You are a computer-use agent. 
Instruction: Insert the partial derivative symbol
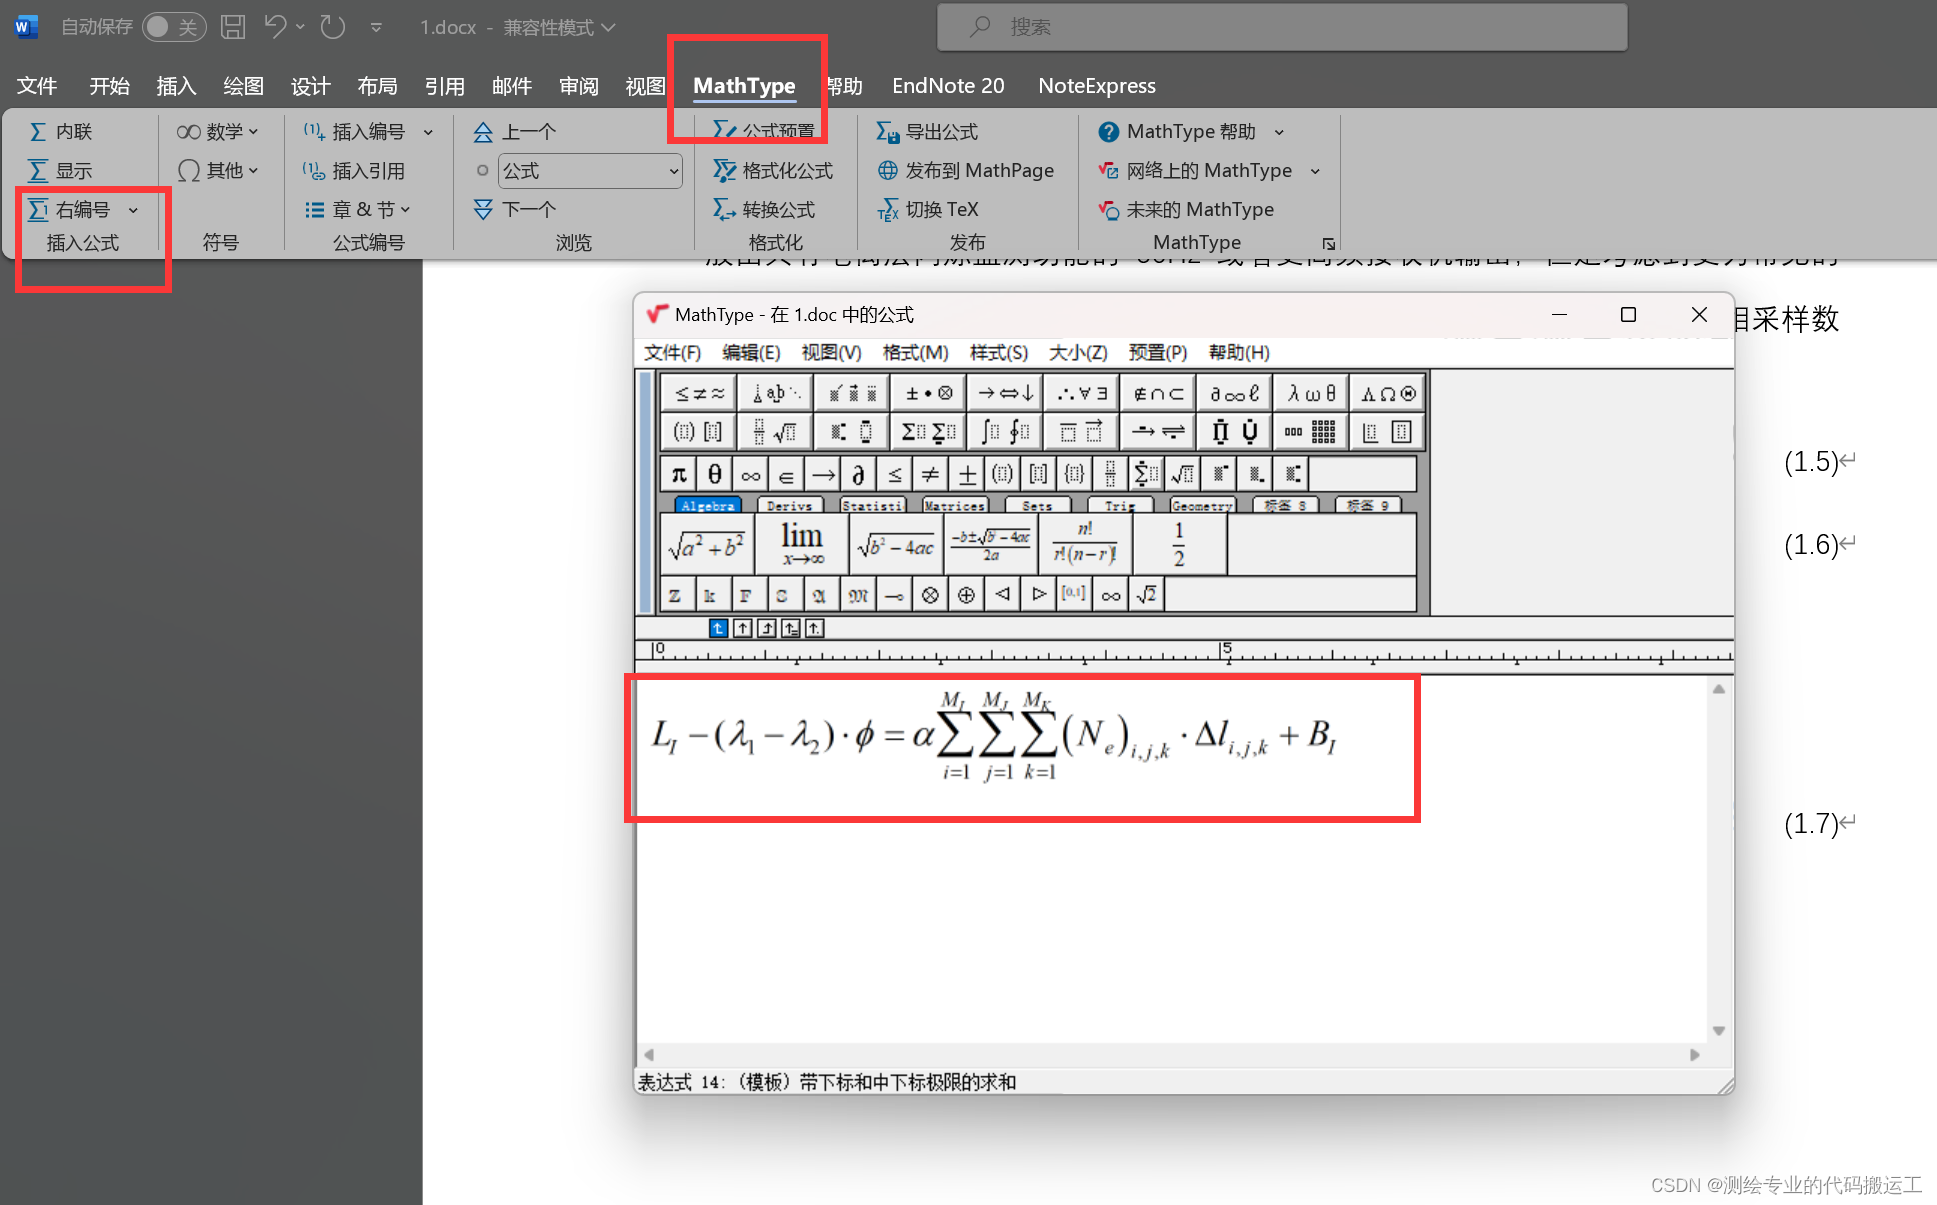click(x=859, y=473)
